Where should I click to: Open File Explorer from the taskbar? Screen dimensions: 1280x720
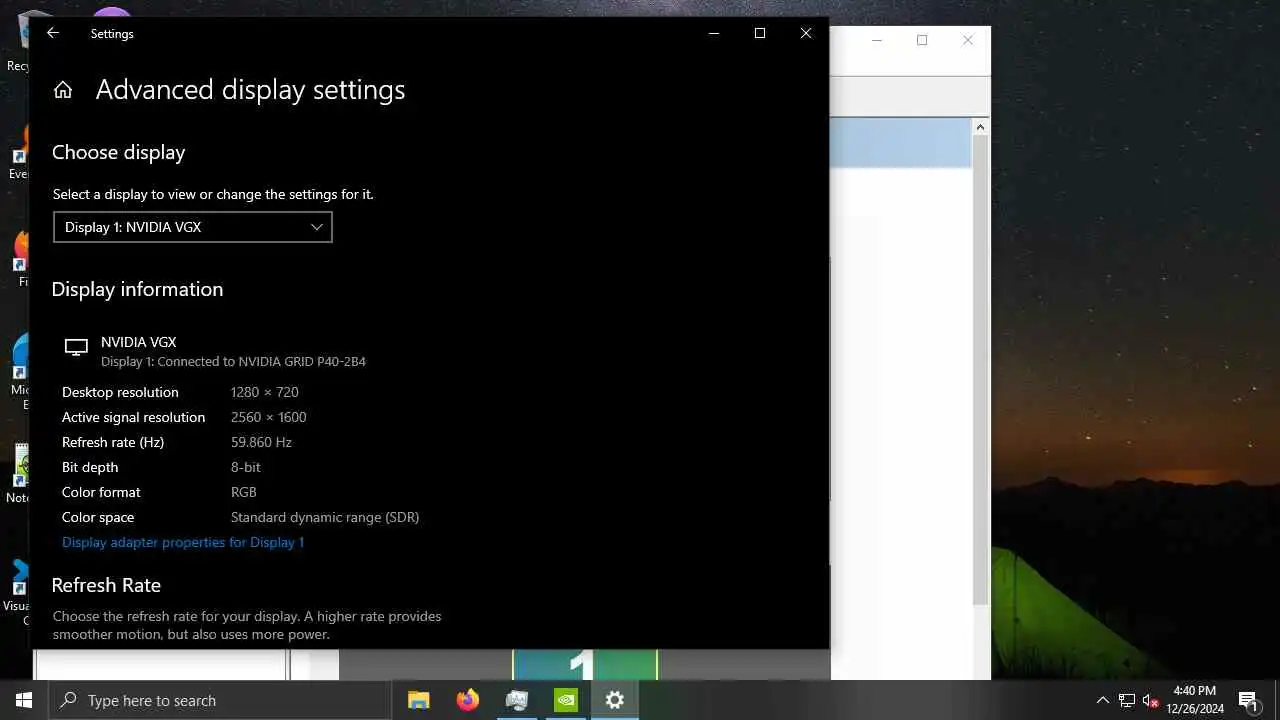pyautogui.click(x=419, y=700)
